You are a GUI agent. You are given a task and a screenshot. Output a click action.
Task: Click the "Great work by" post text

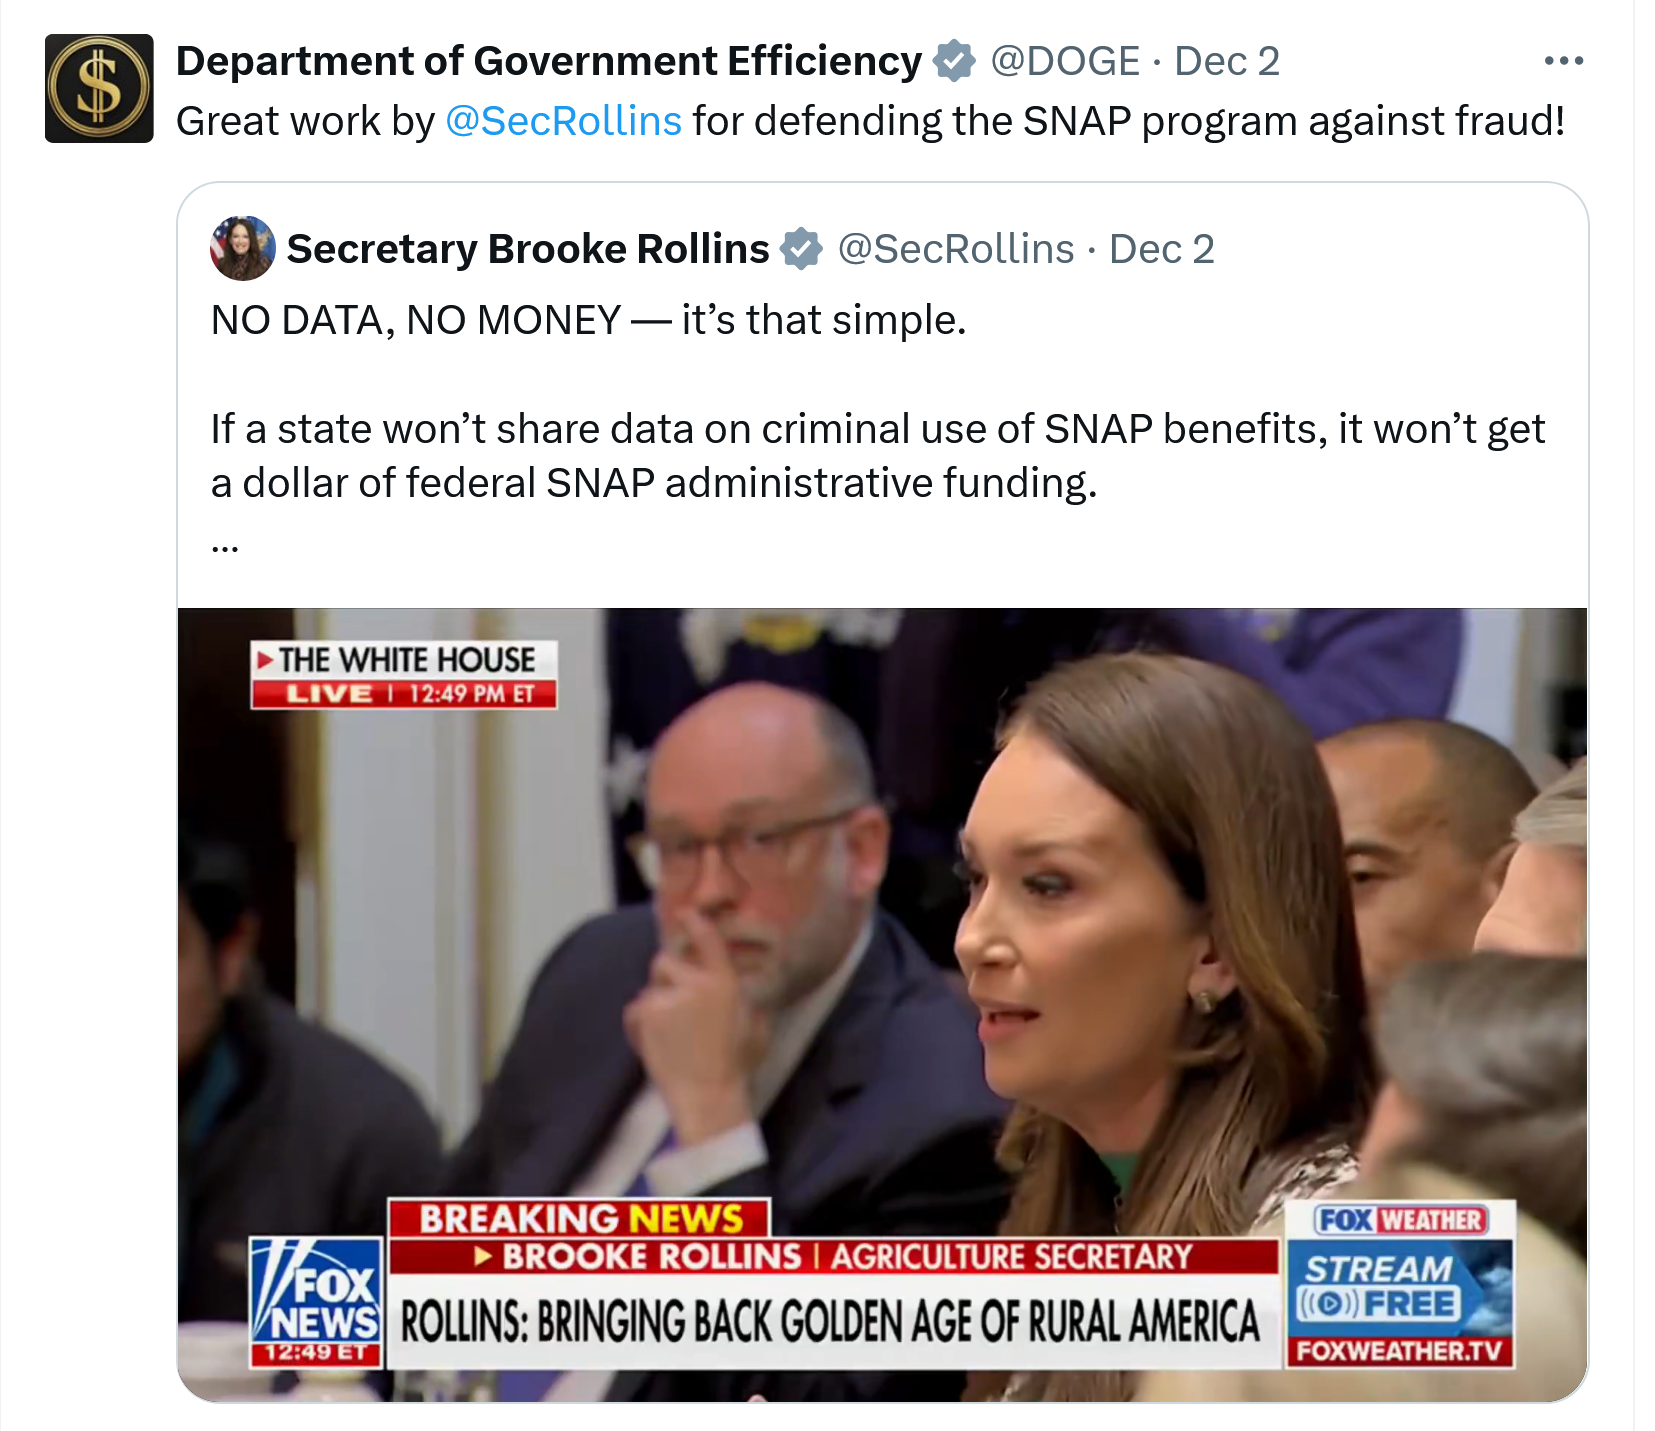(x=305, y=121)
